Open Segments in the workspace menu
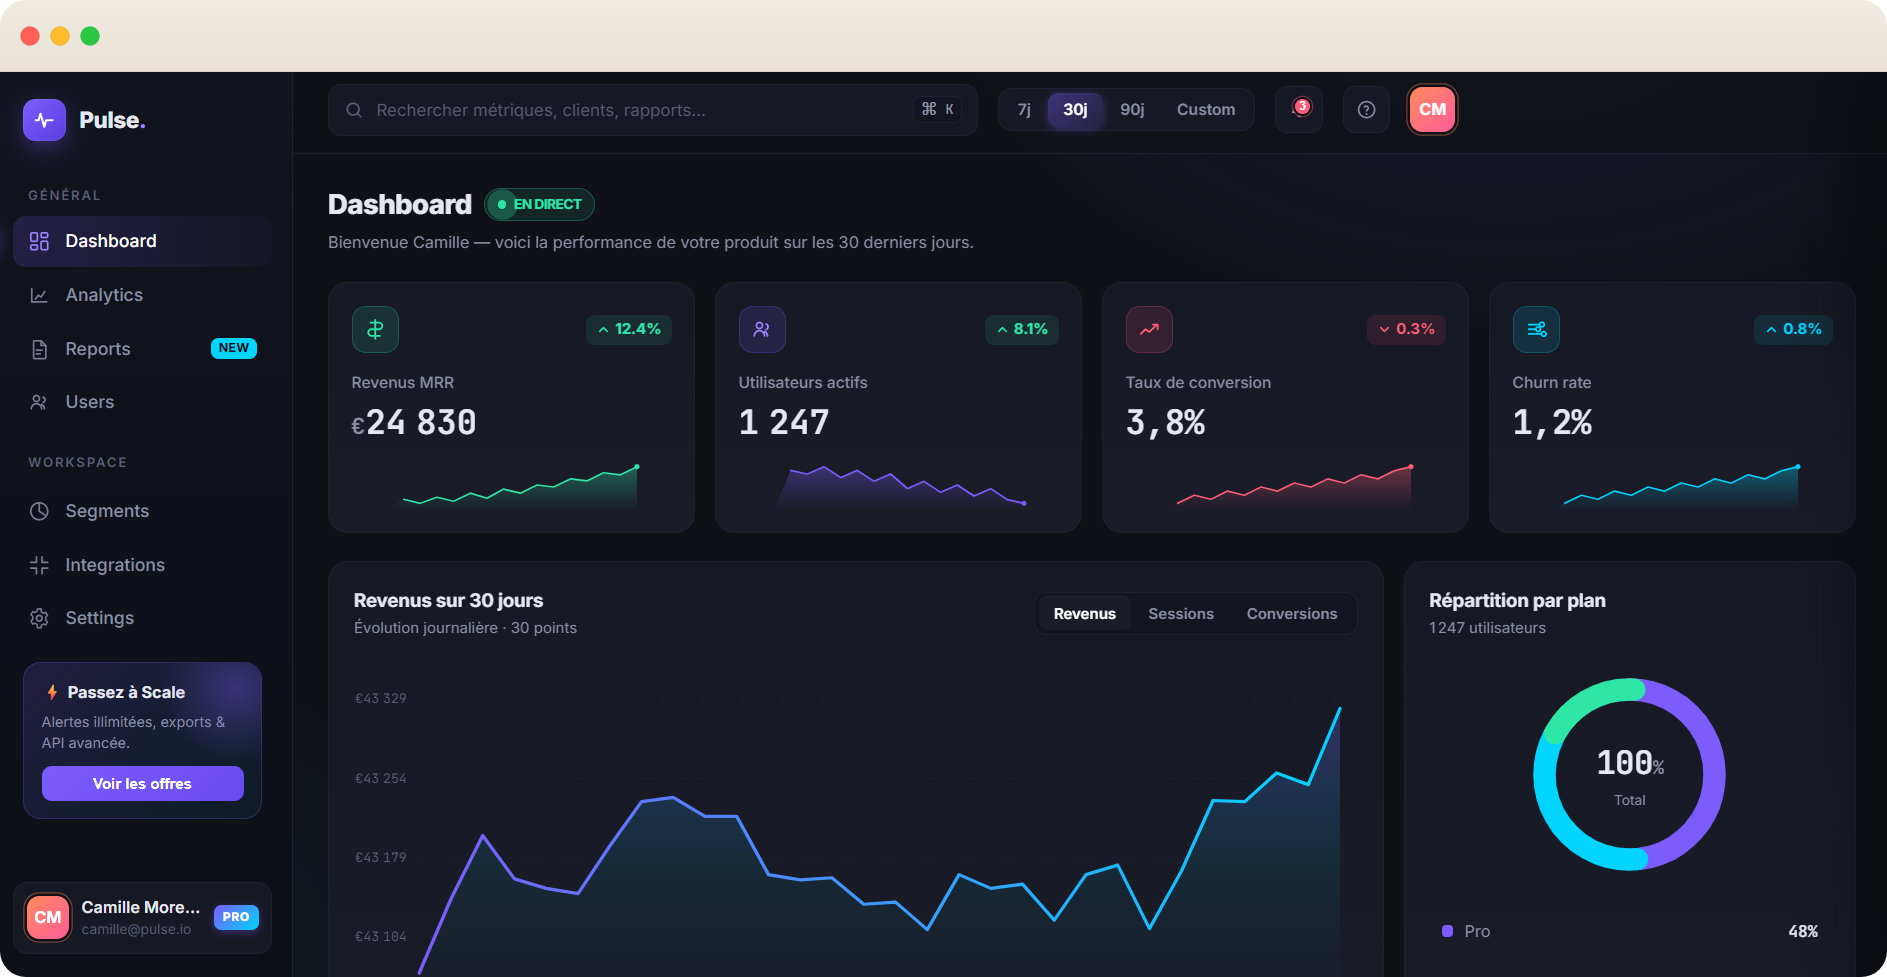 (142, 511)
